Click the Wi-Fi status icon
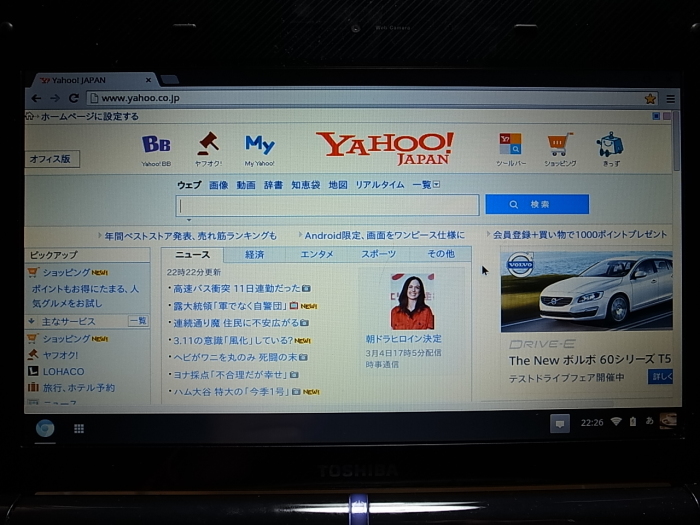Image resolution: width=700 pixels, height=525 pixels. 616,421
